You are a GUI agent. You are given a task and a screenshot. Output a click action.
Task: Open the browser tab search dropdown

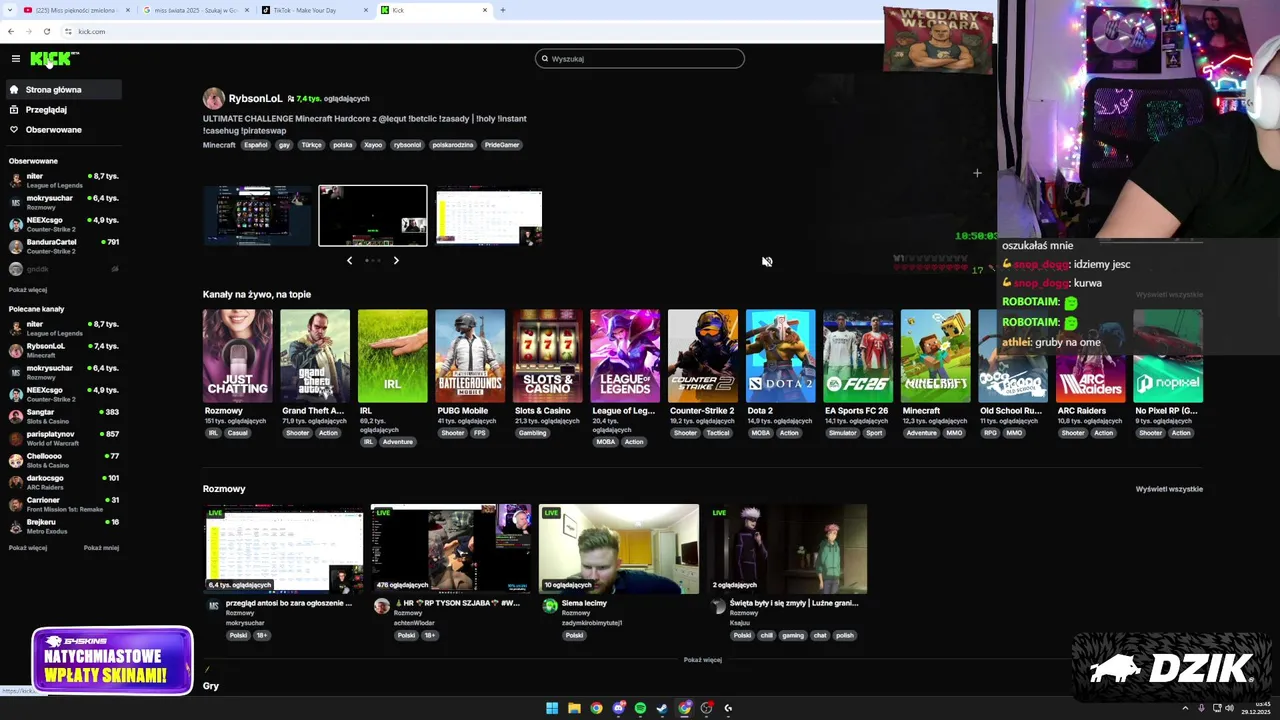tap(9, 10)
